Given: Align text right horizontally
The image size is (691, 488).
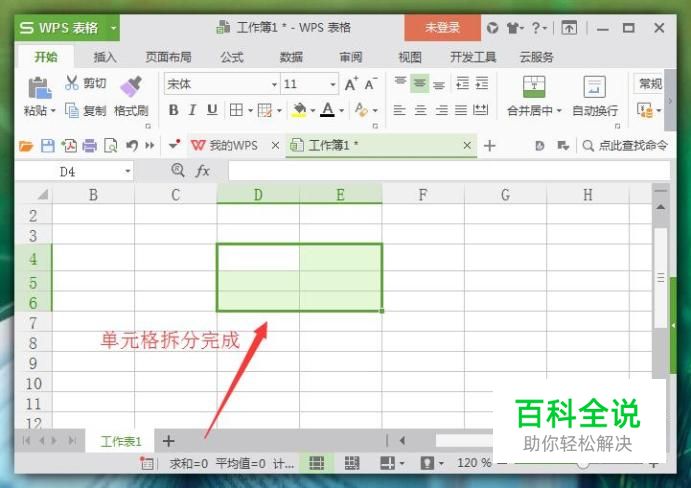Looking at the screenshot, I should tap(441, 110).
